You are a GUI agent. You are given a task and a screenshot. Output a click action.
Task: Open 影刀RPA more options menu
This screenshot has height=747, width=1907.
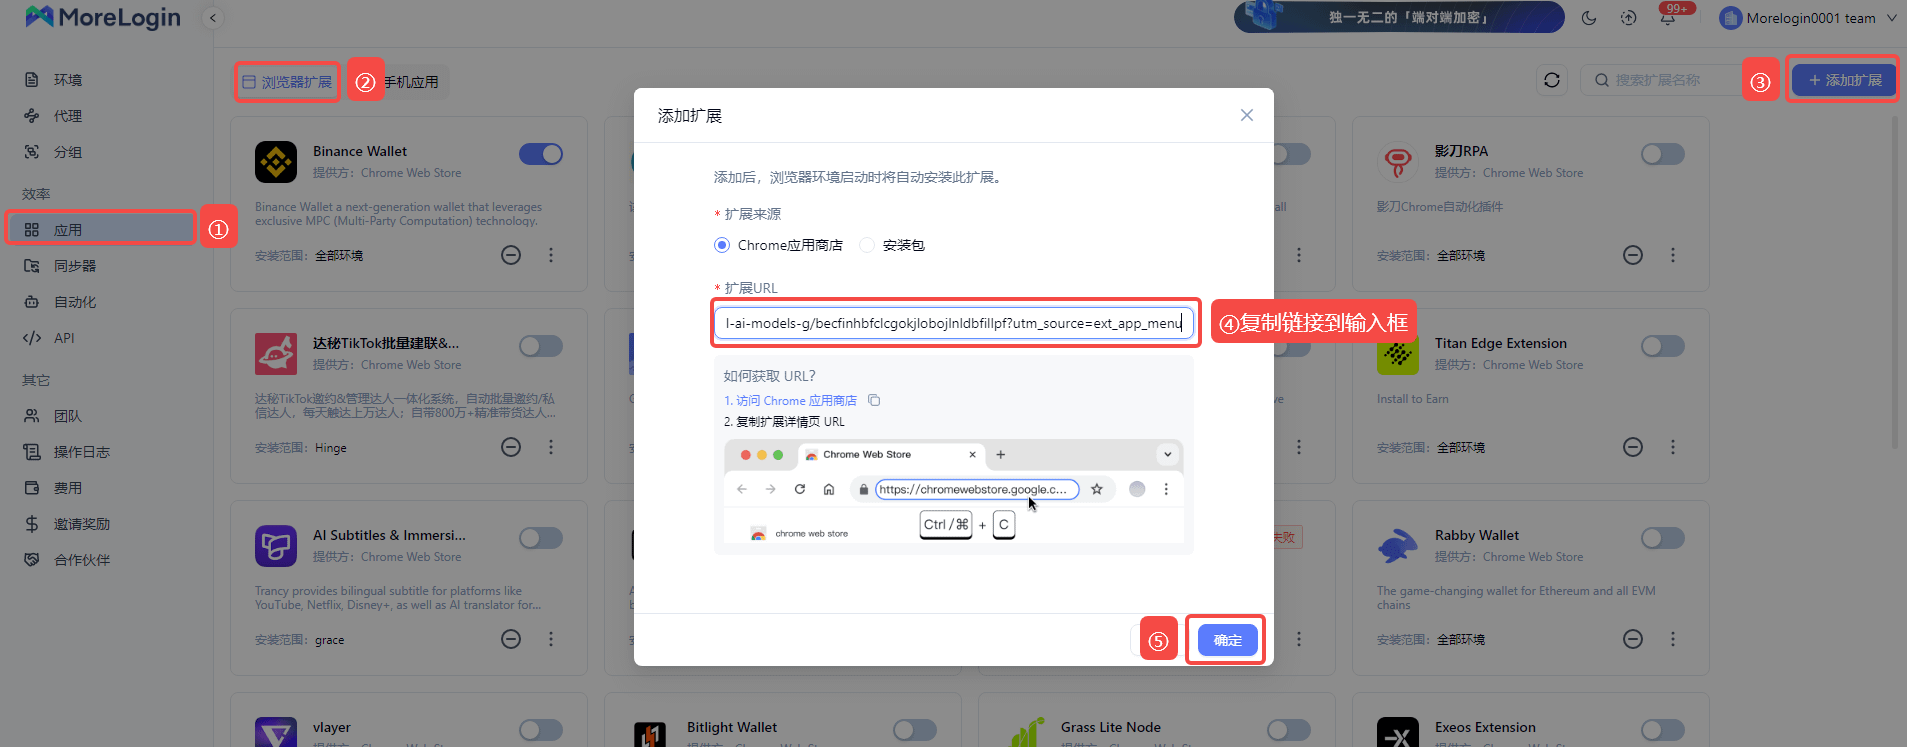[1673, 255]
